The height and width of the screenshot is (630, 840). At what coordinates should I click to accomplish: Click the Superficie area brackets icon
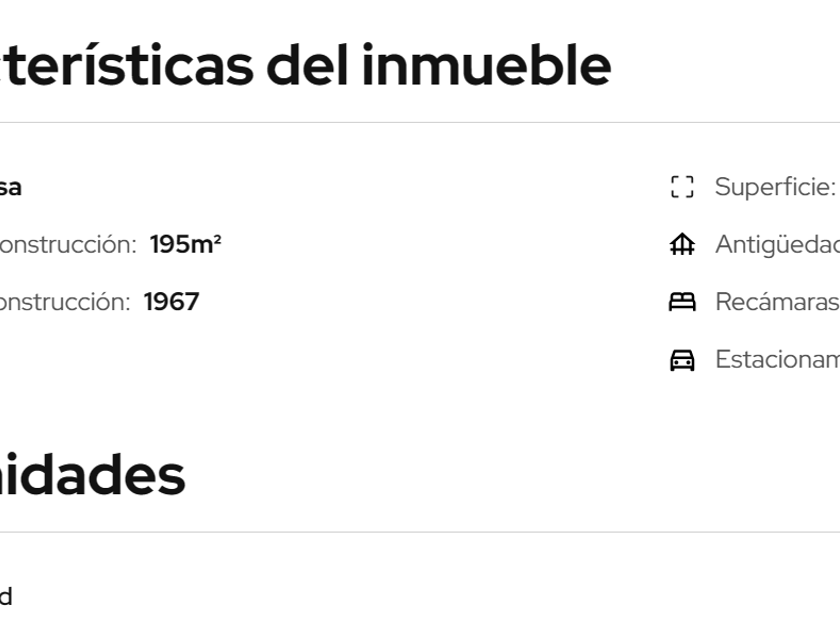[682, 187]
